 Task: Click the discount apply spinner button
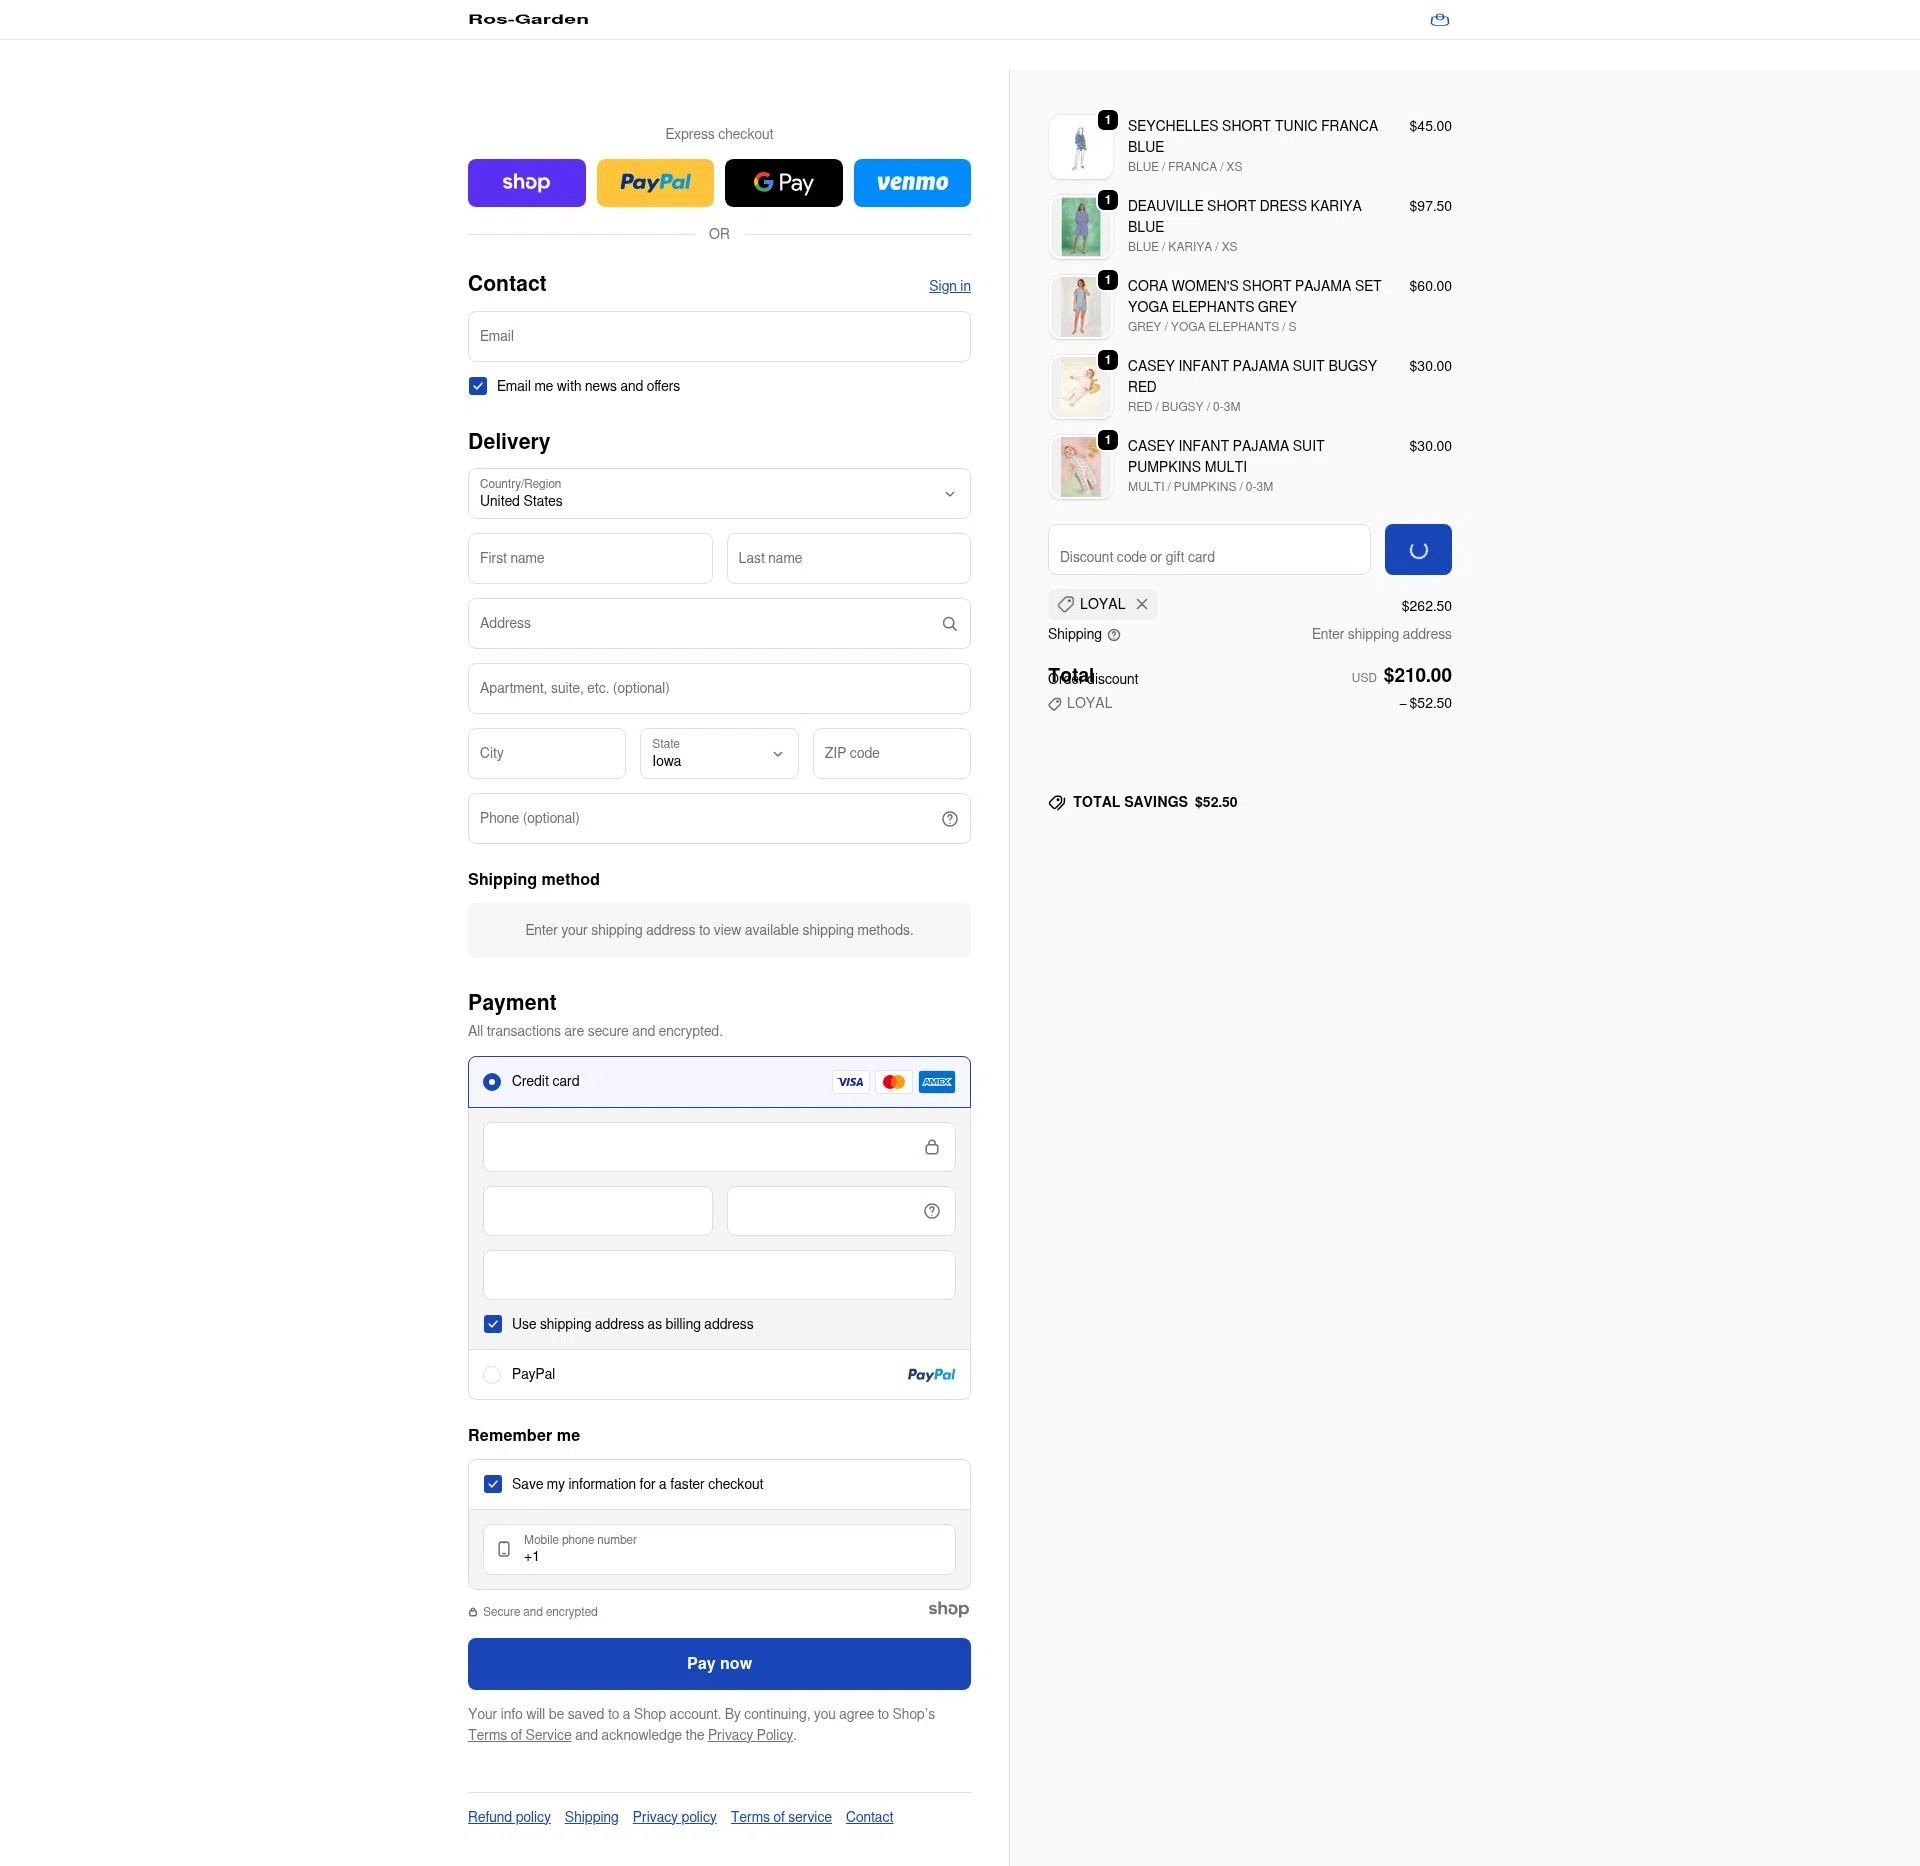(x=1417, y=550)
